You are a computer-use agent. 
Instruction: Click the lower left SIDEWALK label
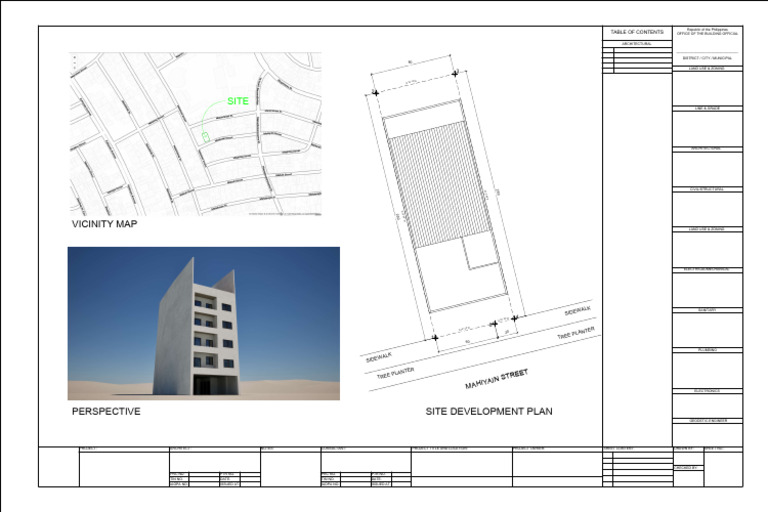(379, 358)
